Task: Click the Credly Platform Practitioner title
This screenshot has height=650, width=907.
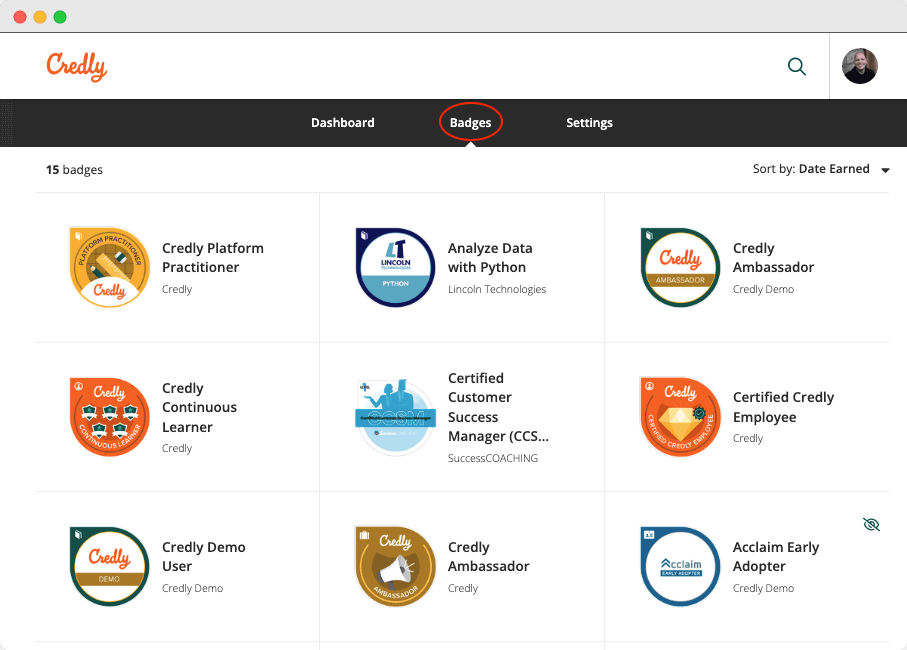Action: 213,257
